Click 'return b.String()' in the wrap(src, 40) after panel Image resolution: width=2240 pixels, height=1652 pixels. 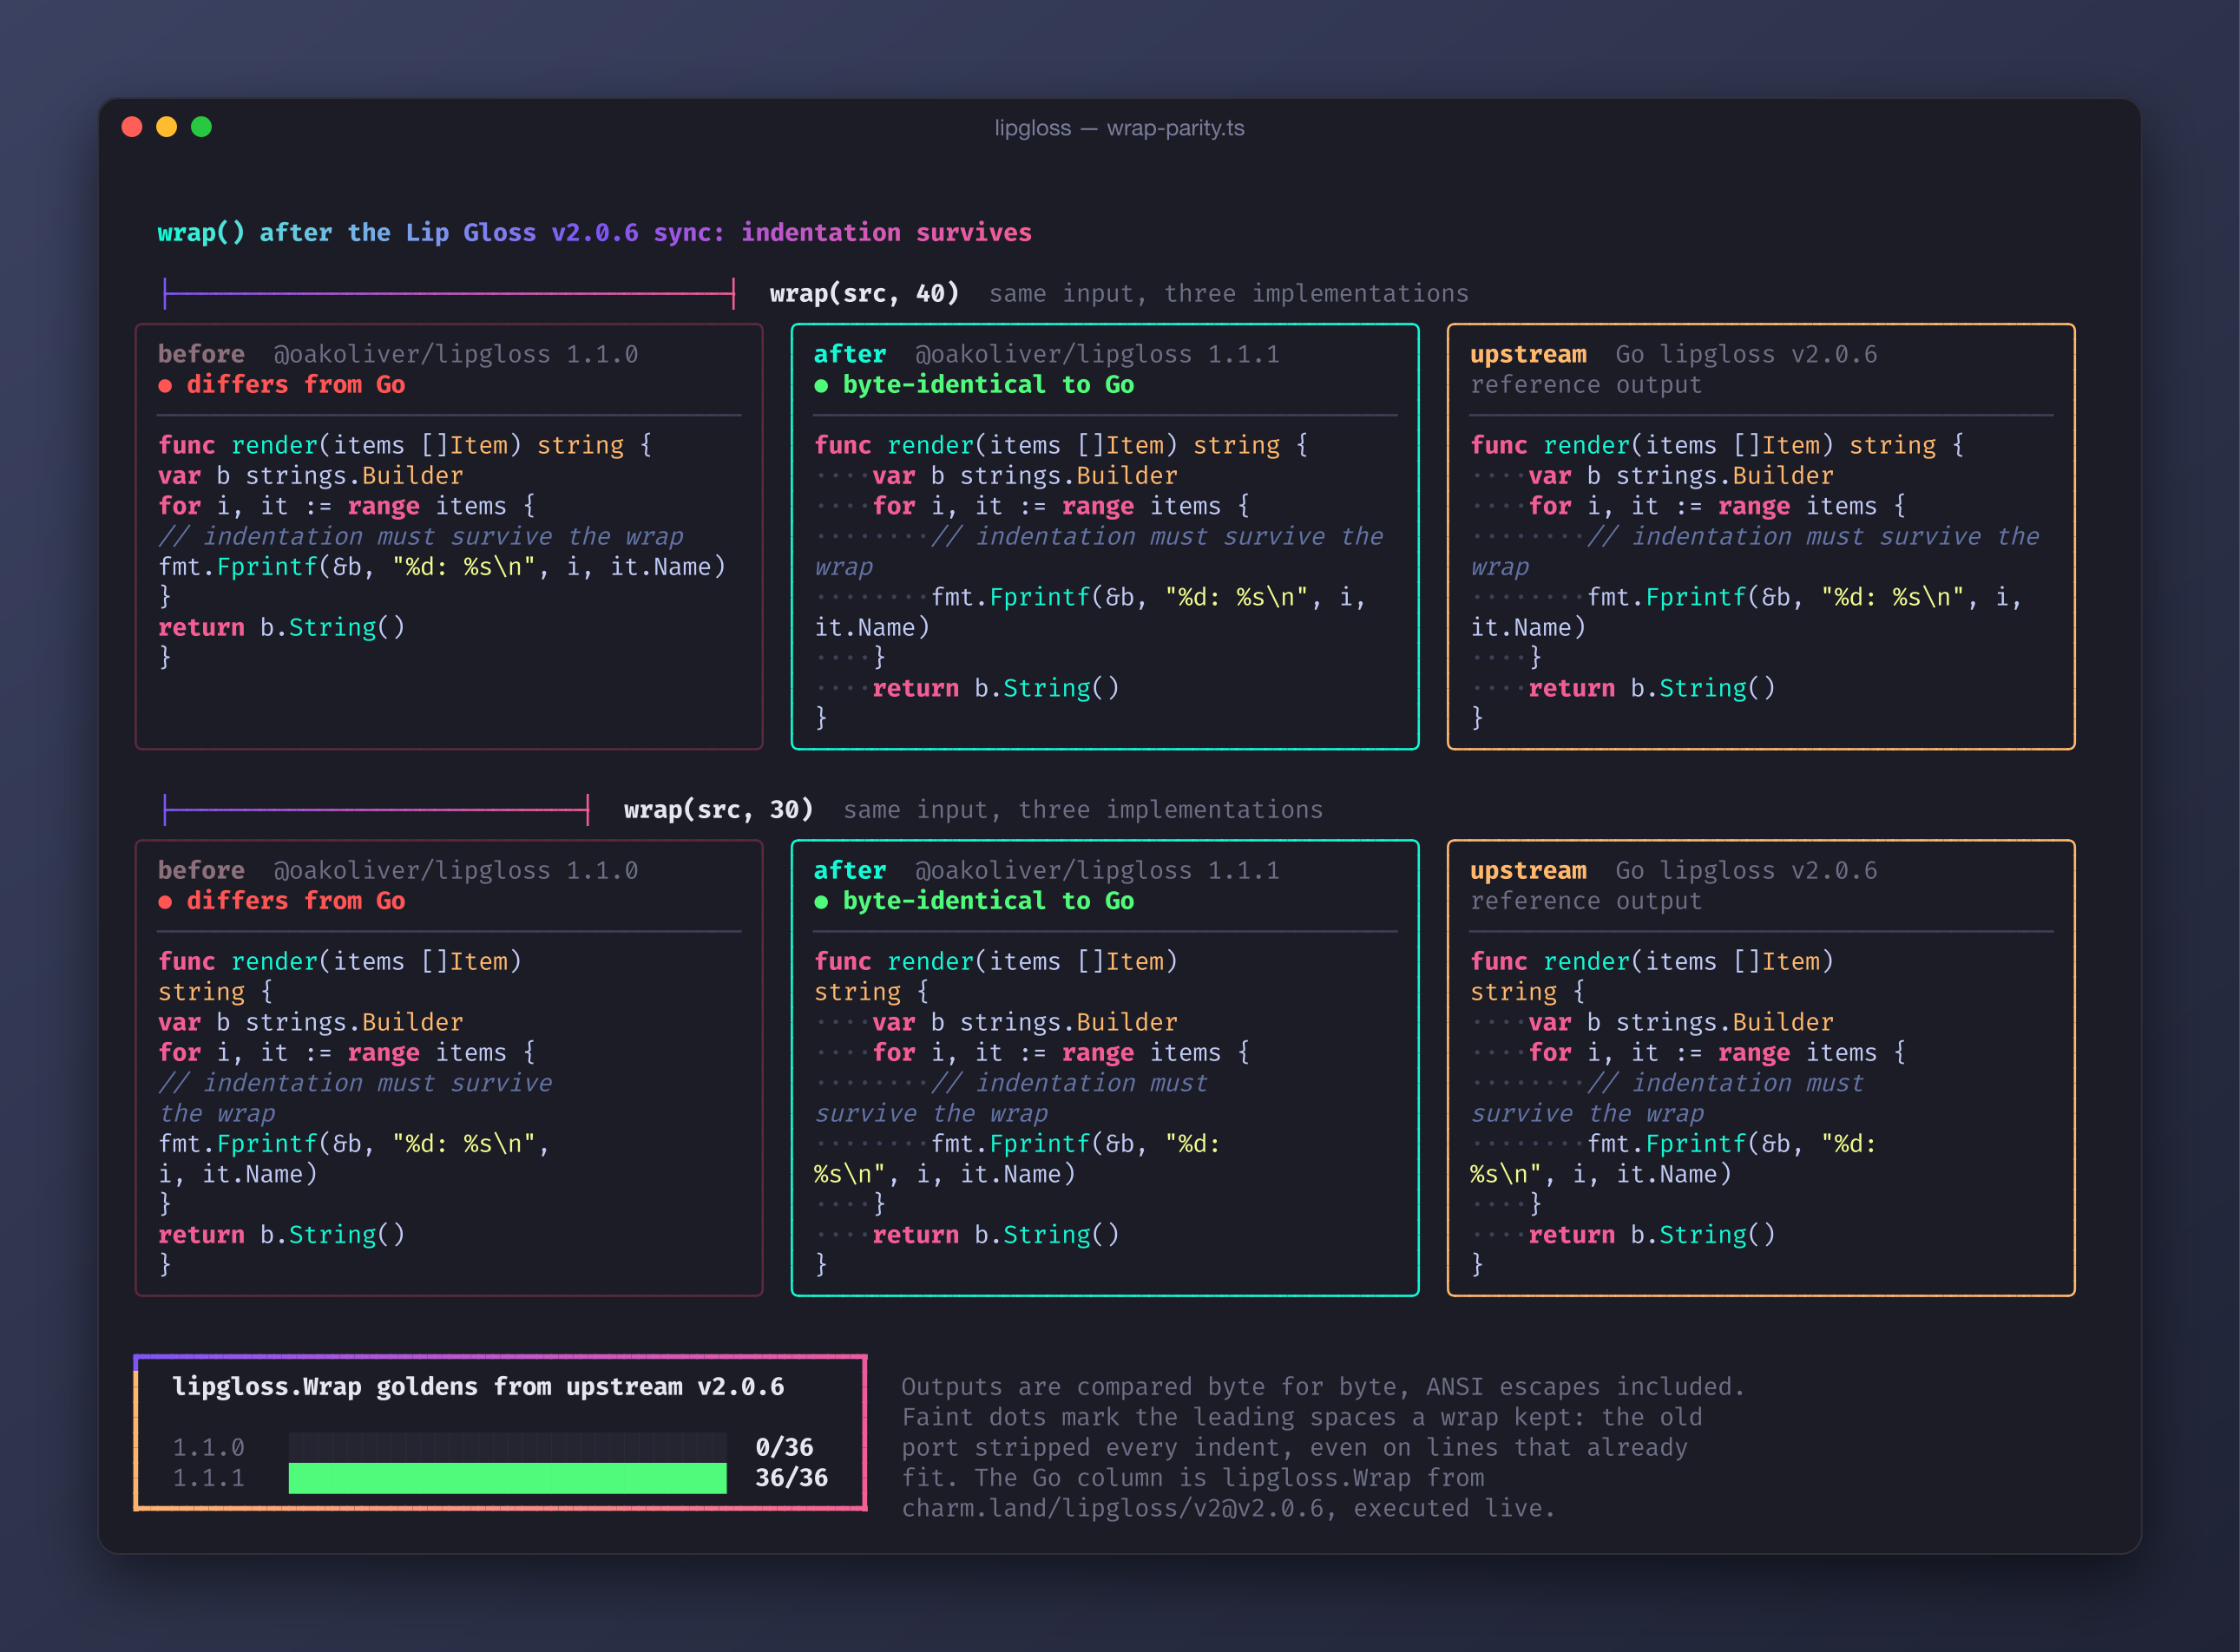point(996,689)
